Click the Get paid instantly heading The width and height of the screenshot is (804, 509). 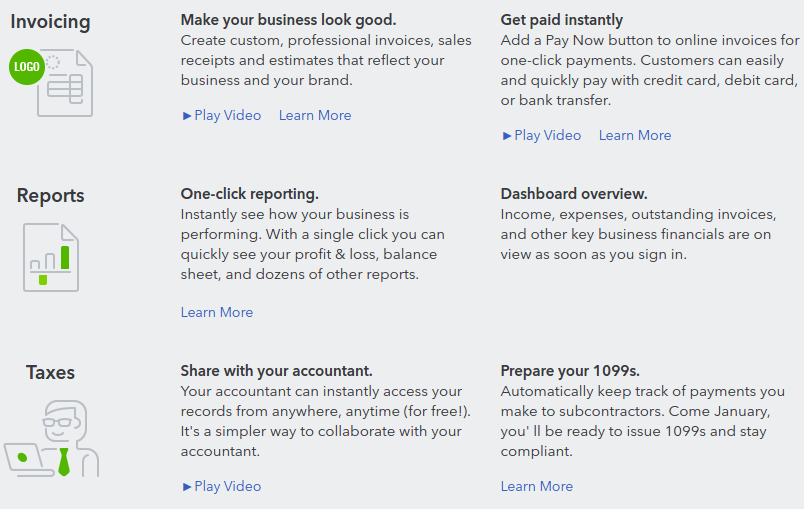pos(561,20)
